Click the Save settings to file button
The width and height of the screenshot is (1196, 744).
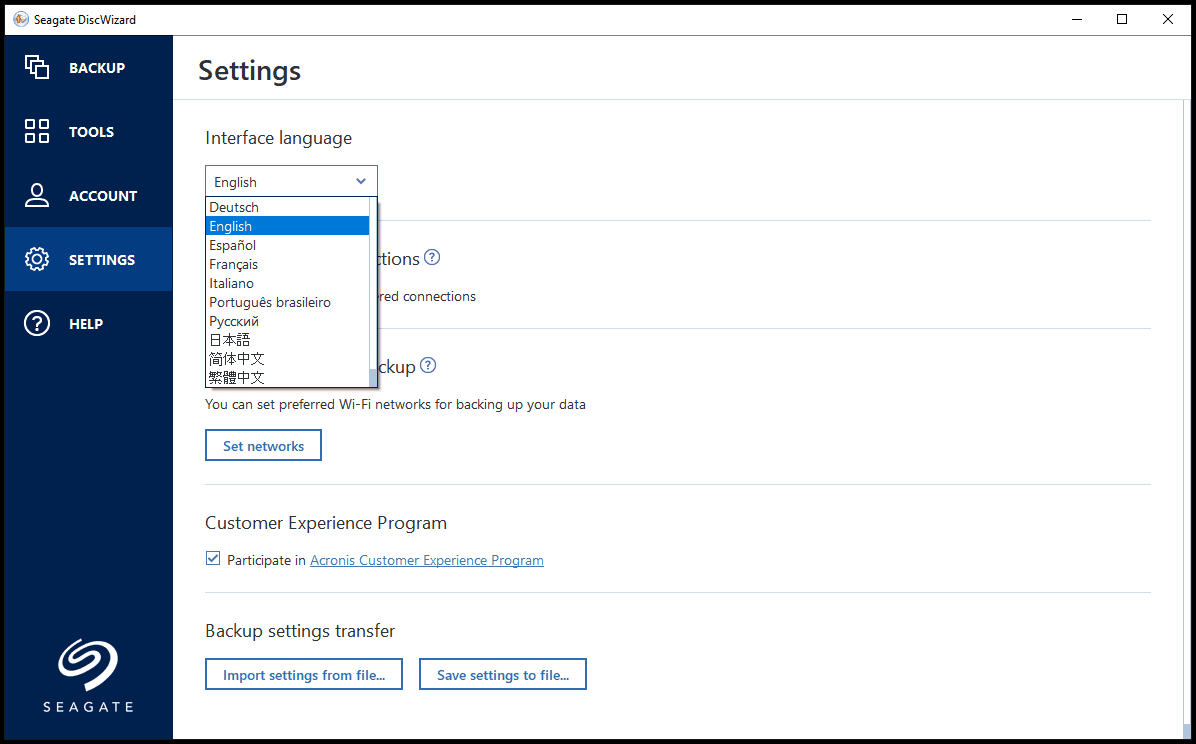[503, 675]
